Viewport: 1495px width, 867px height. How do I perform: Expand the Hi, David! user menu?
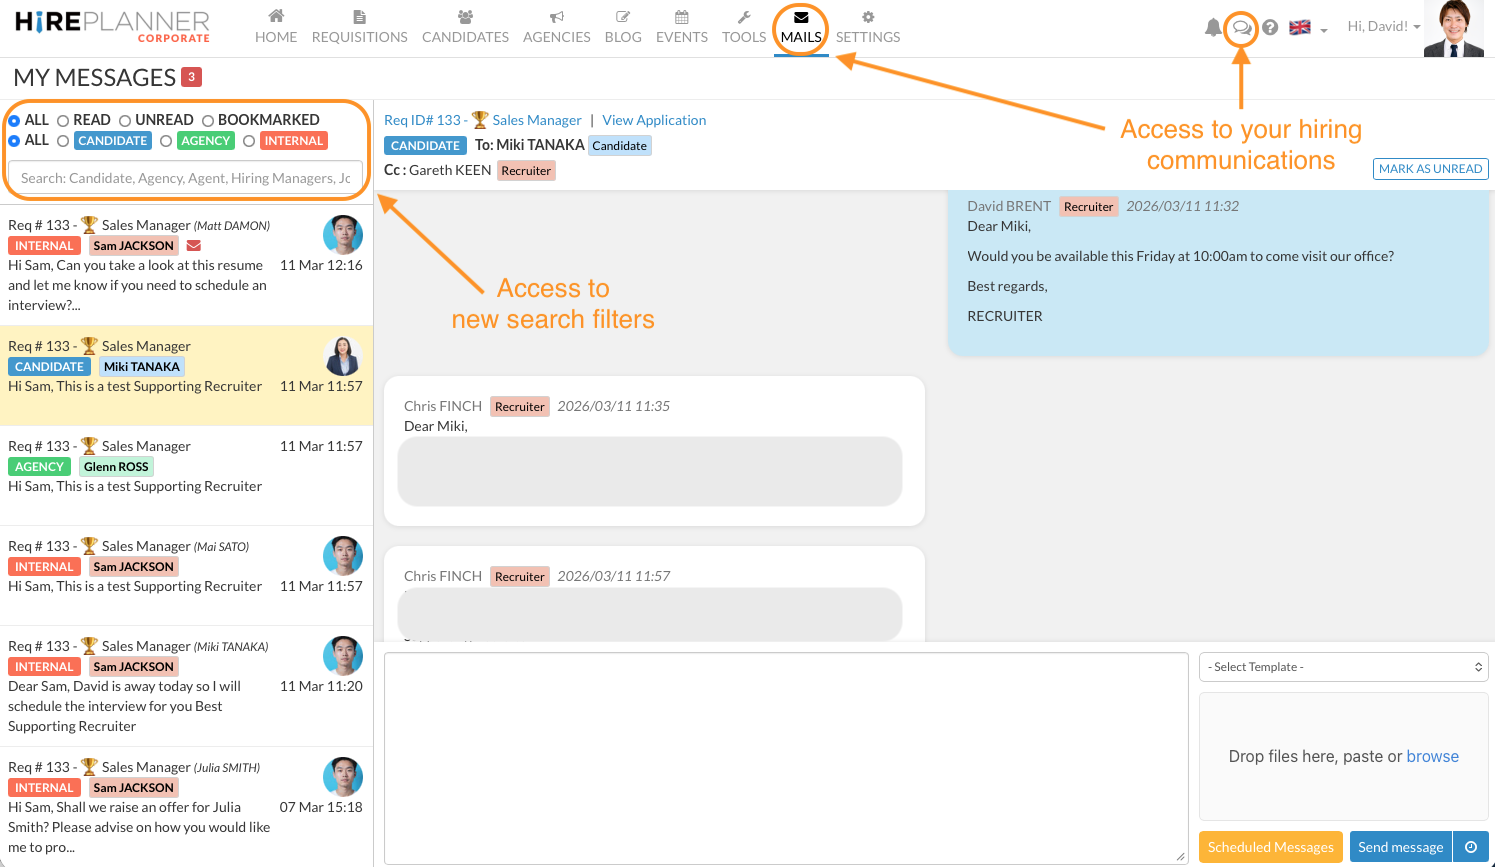[1383, 27]
